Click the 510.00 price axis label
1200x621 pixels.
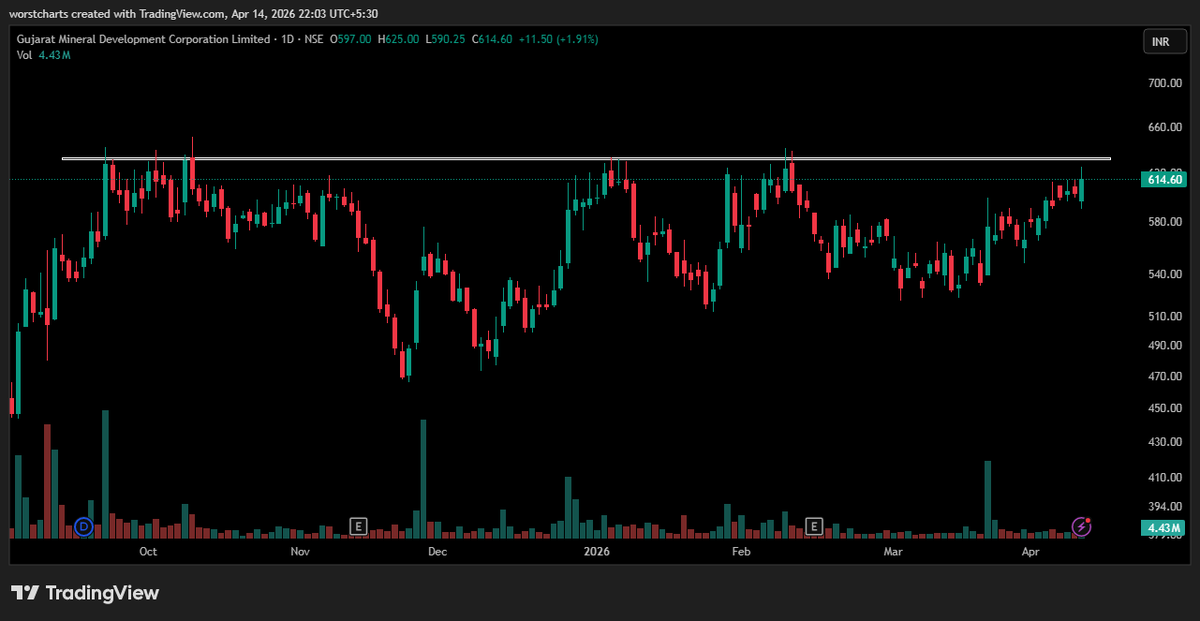[1166, 316]
